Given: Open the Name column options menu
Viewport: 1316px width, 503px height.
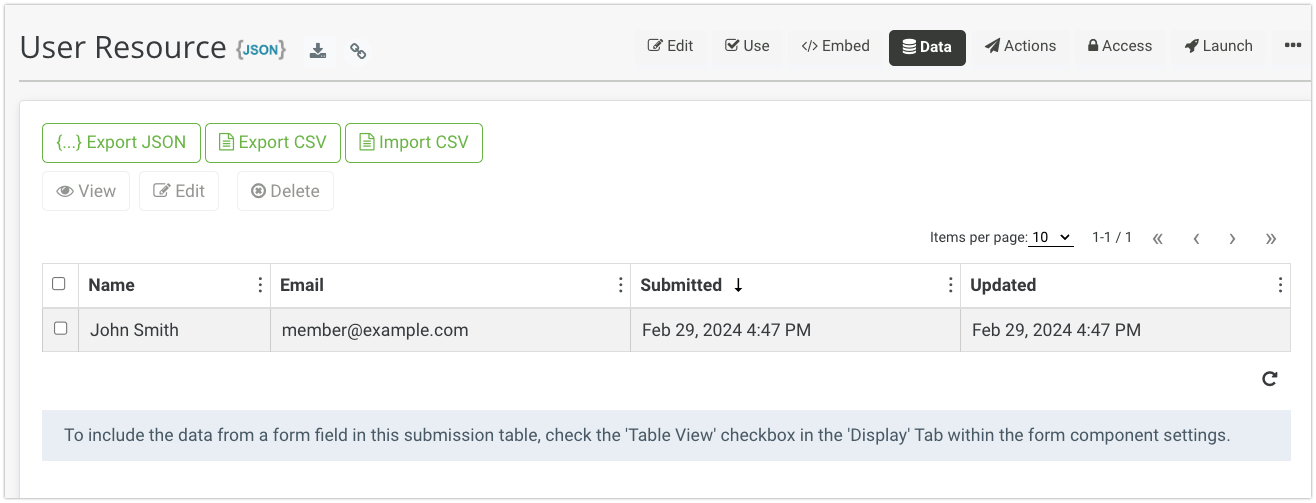Looking at the screenshot, I should point(261,285).
